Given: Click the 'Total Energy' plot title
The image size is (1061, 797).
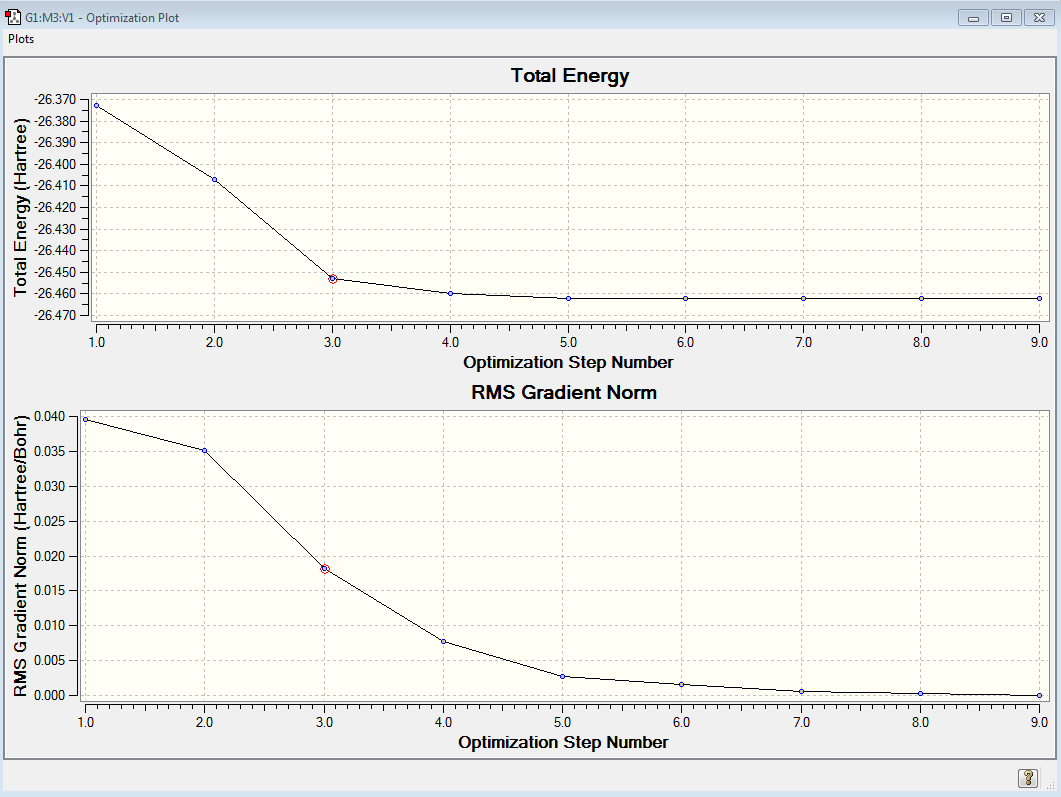Looking at the screenshot, I should (570, 76).
